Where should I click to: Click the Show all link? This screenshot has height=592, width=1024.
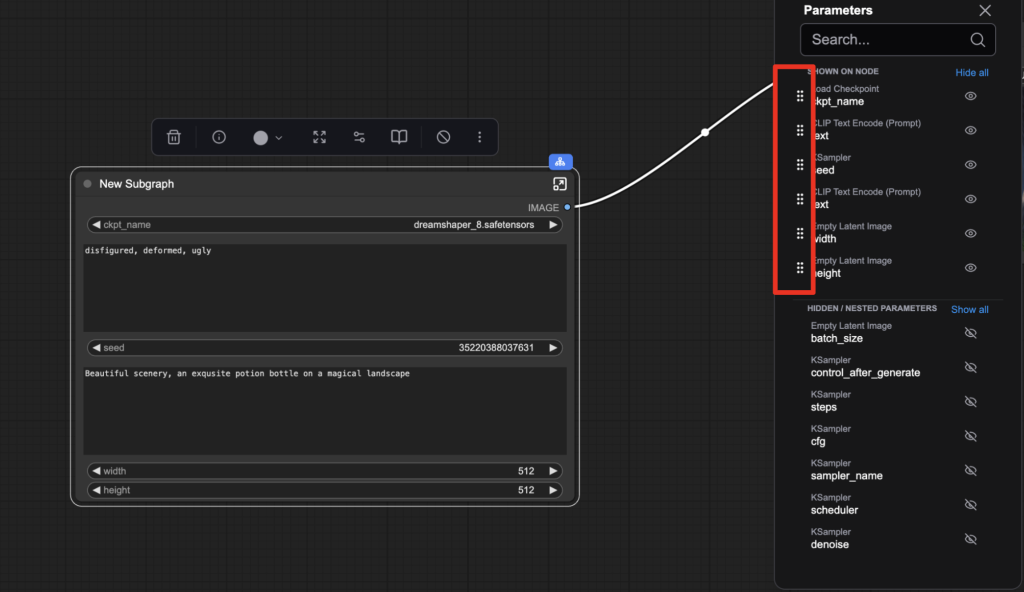tap(969, 309)
